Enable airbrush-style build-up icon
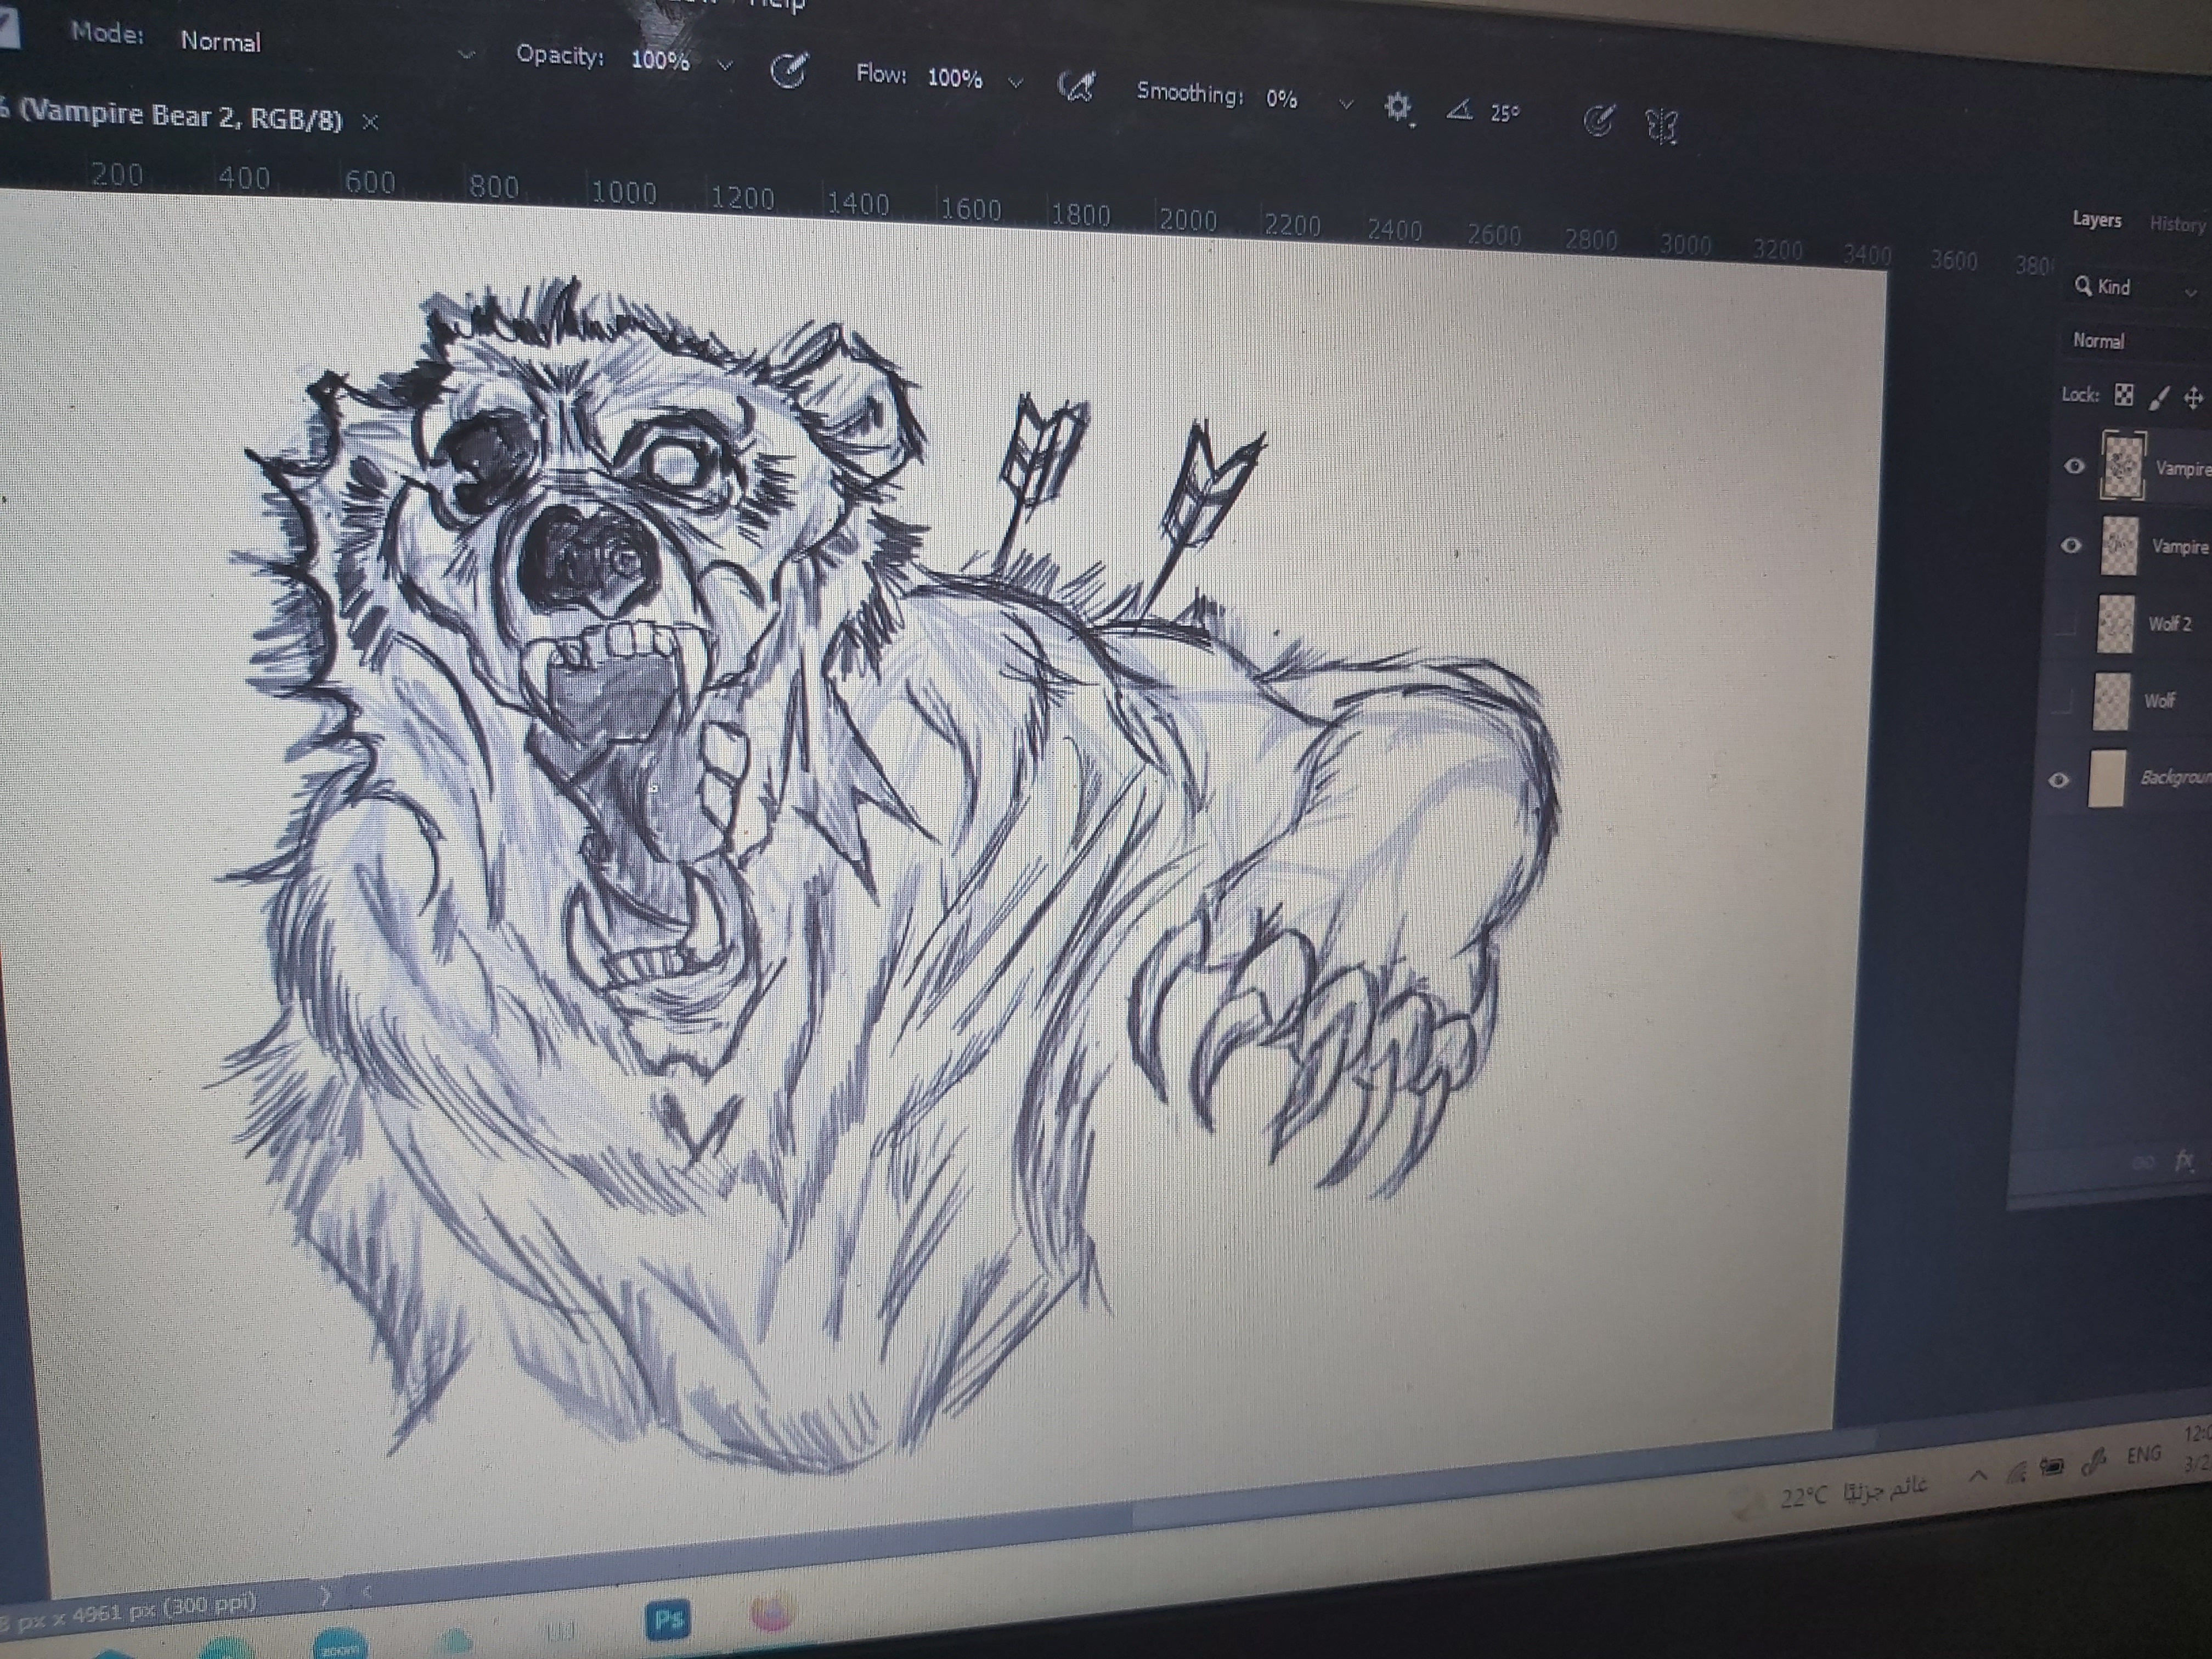The height and width of the screenshot is (1659, 2212). pyautogui.click(x=1076, y=87)
